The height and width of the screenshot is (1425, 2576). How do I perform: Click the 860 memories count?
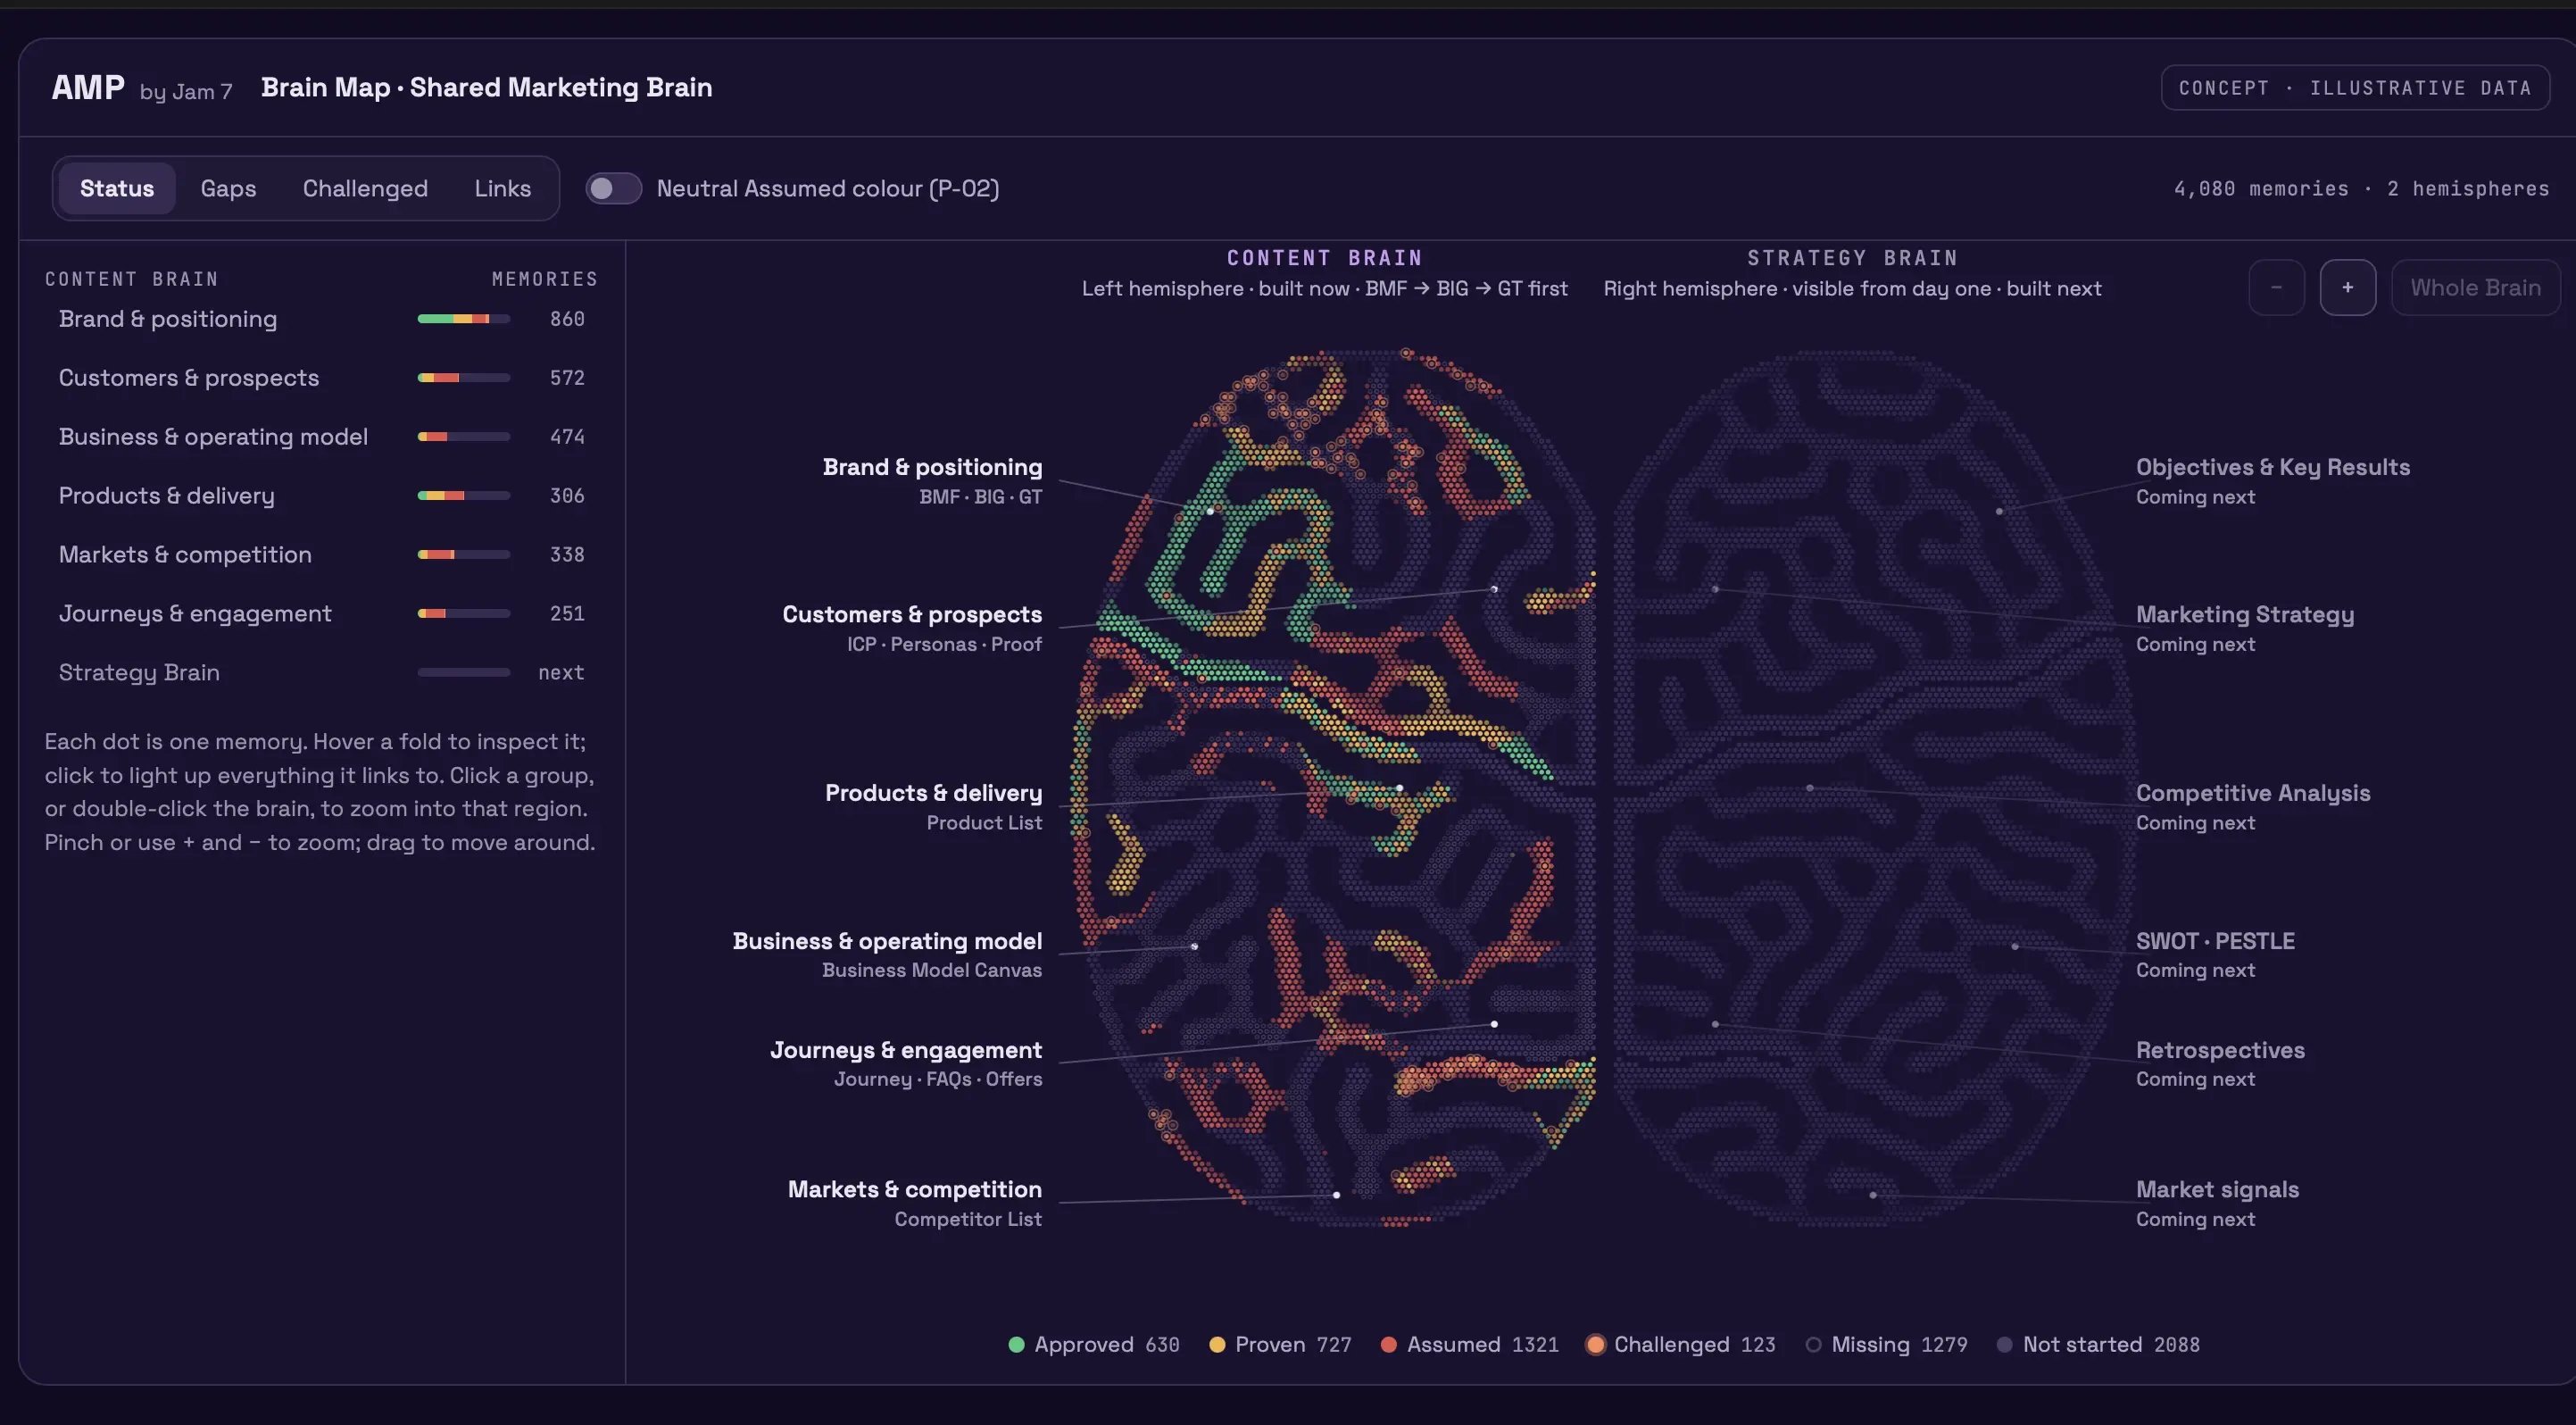[x=567, y=319]
